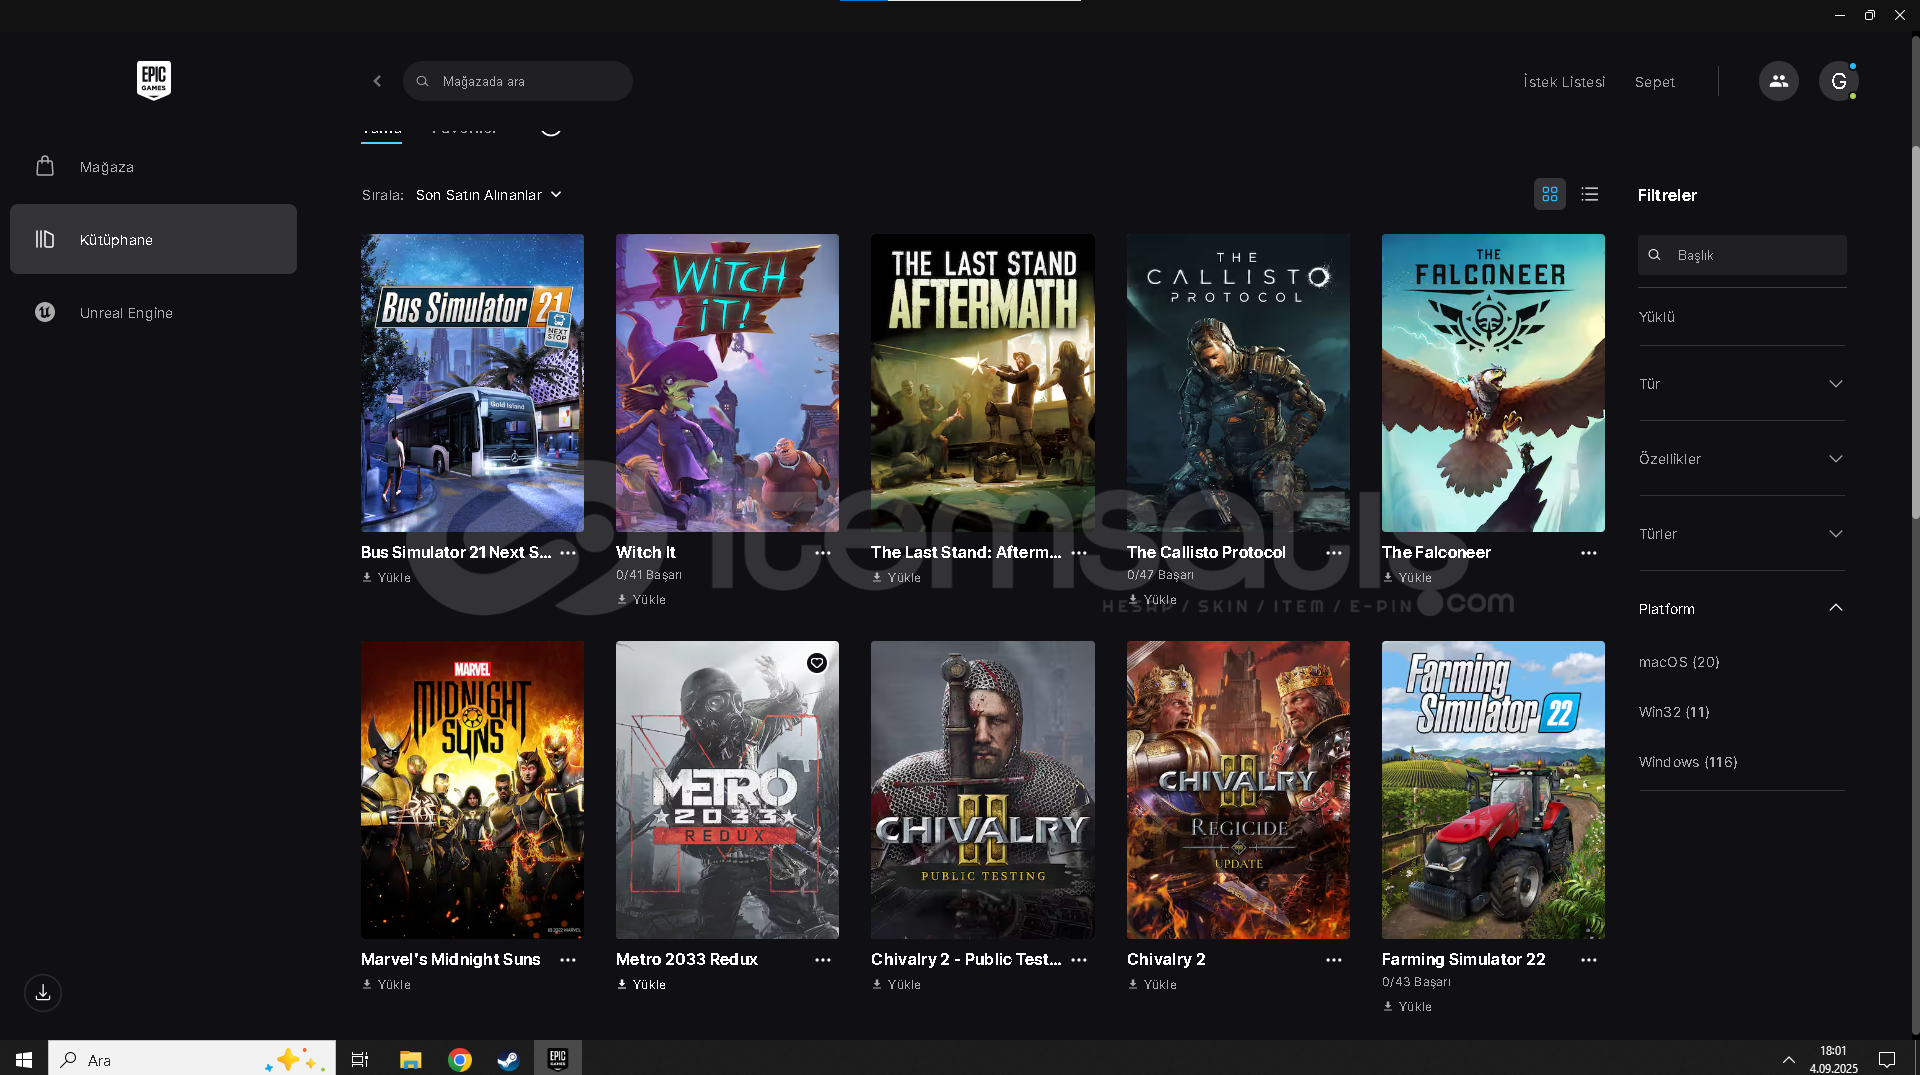
Task: Open options menu for Marvel's Midnight Suns
Action: [568, 959]
